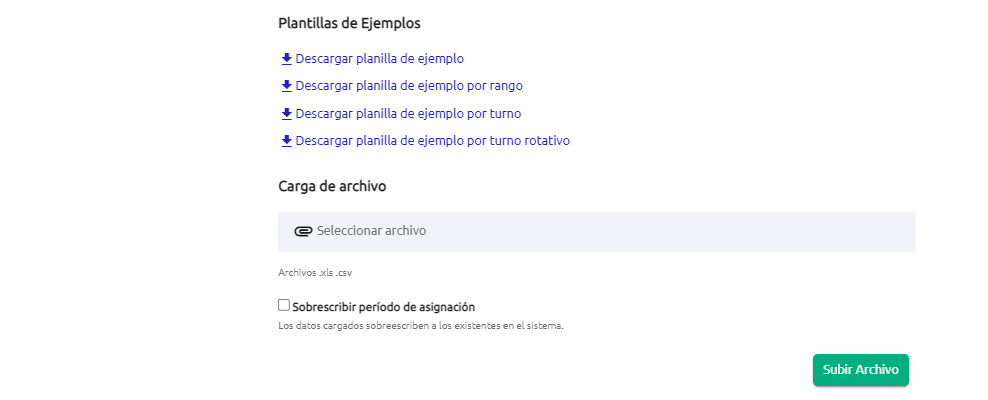Click the paperclip attachment icon
The width and height of the screenshot is (988, 400).
(x=303, y=231)
